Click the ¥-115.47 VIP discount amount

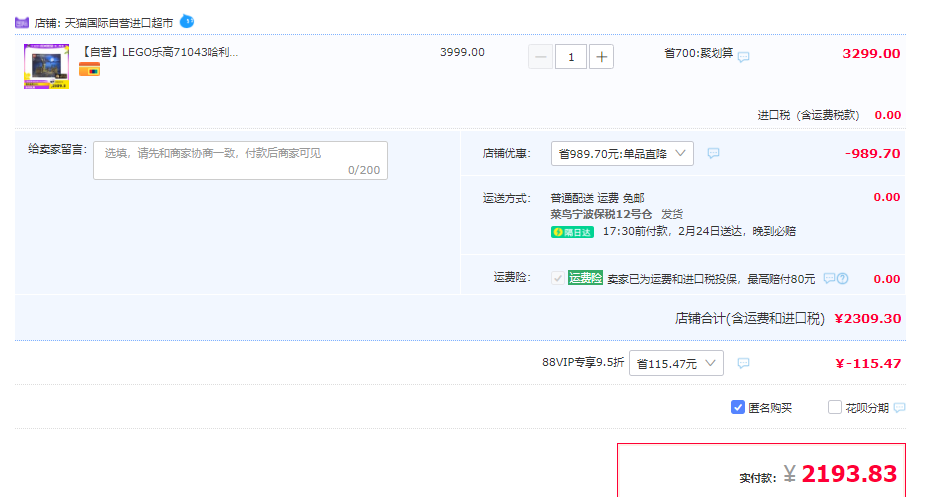868,363
